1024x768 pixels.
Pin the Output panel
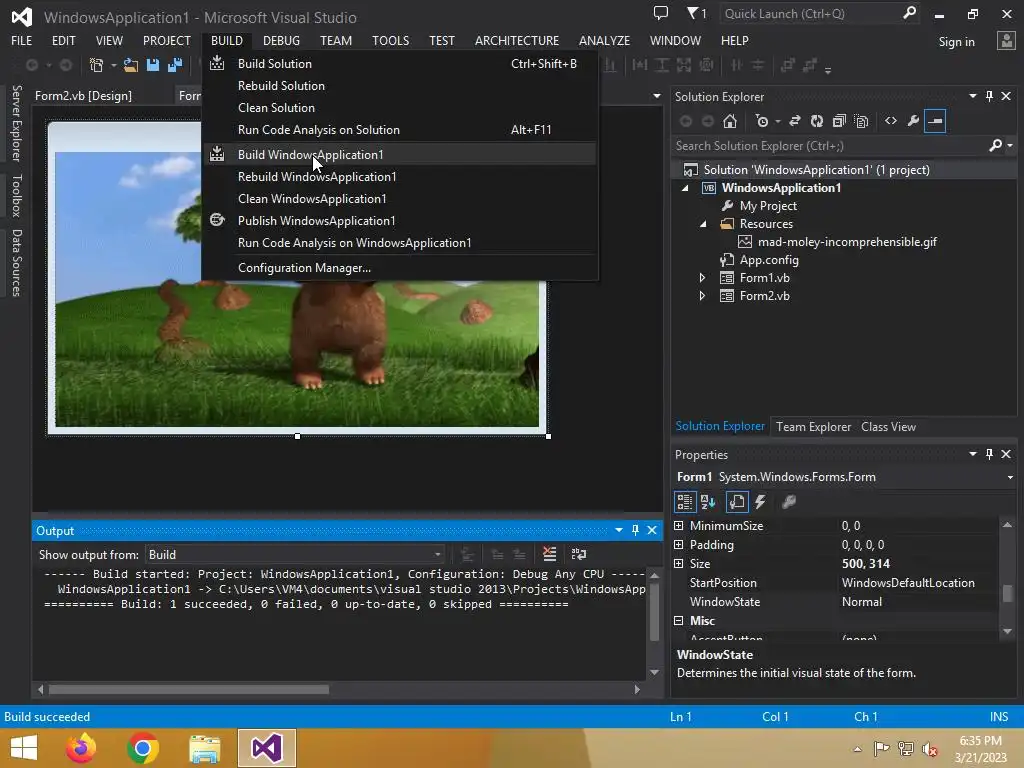point(635,530)
